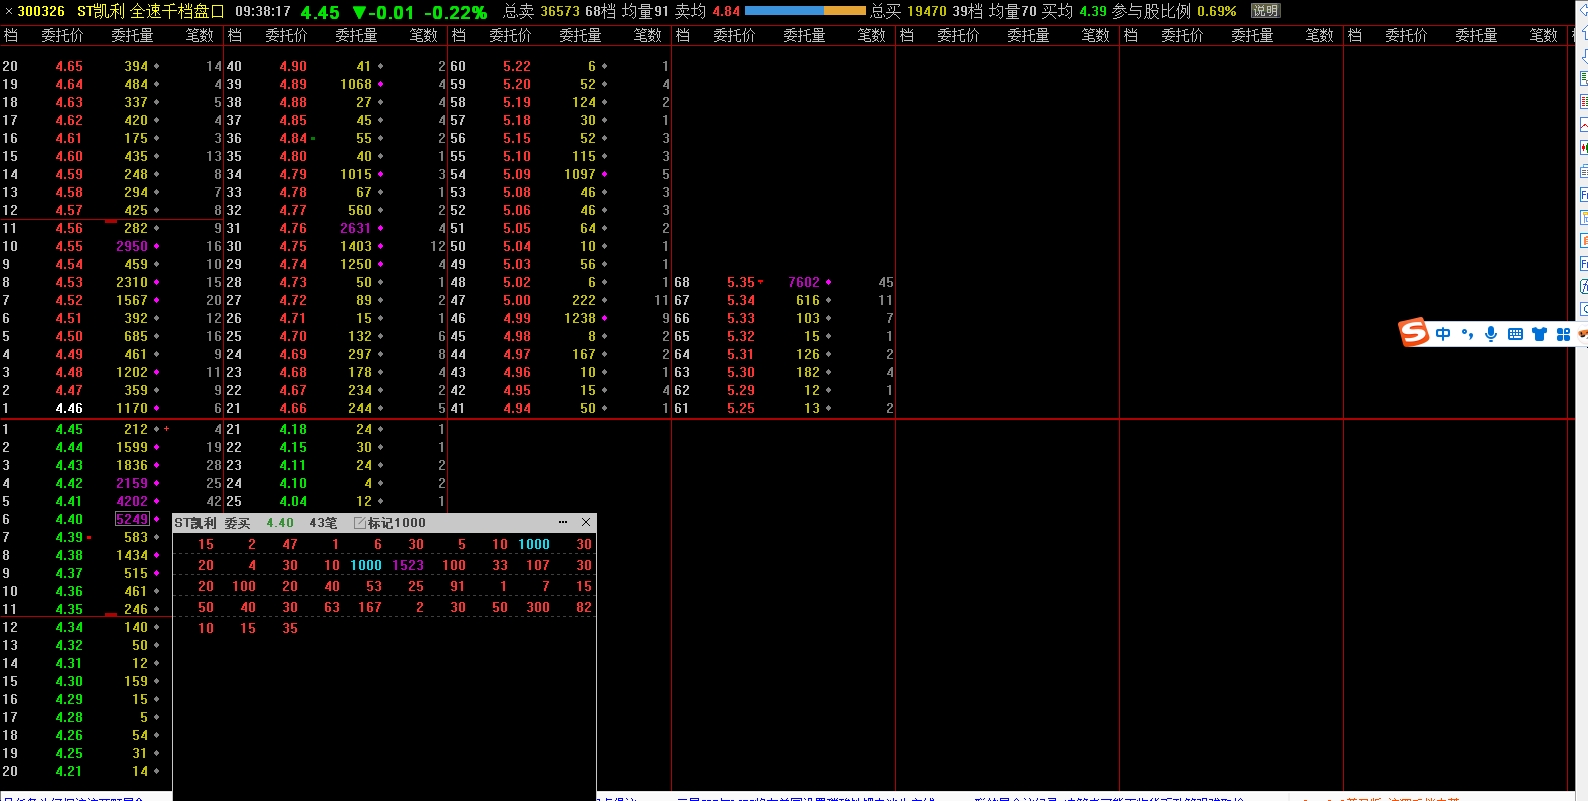Click quantity 2950 at sell price 4.55
The image size is (1588, 801).
coord(132,246)
